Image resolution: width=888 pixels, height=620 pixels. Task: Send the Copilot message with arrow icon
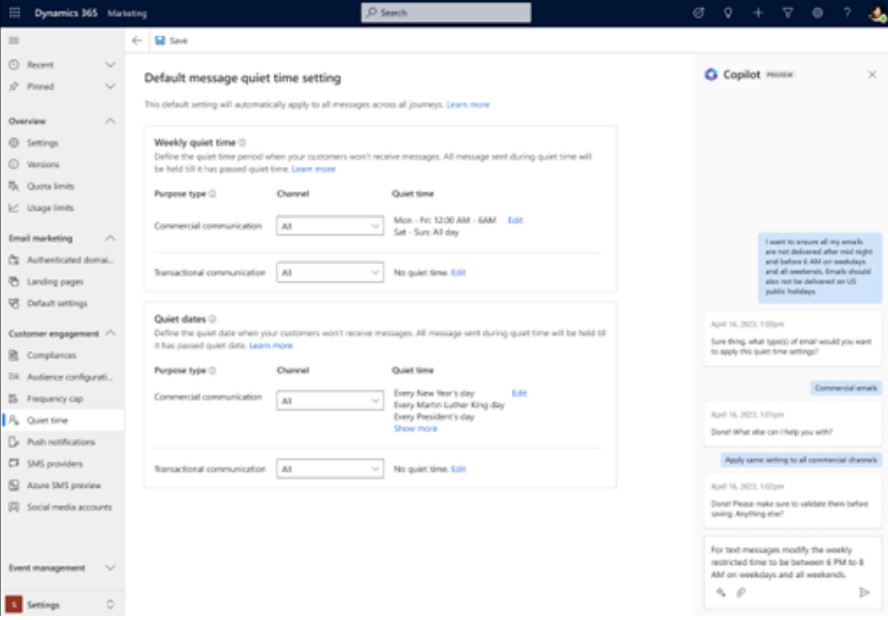(x=864, y=593)
